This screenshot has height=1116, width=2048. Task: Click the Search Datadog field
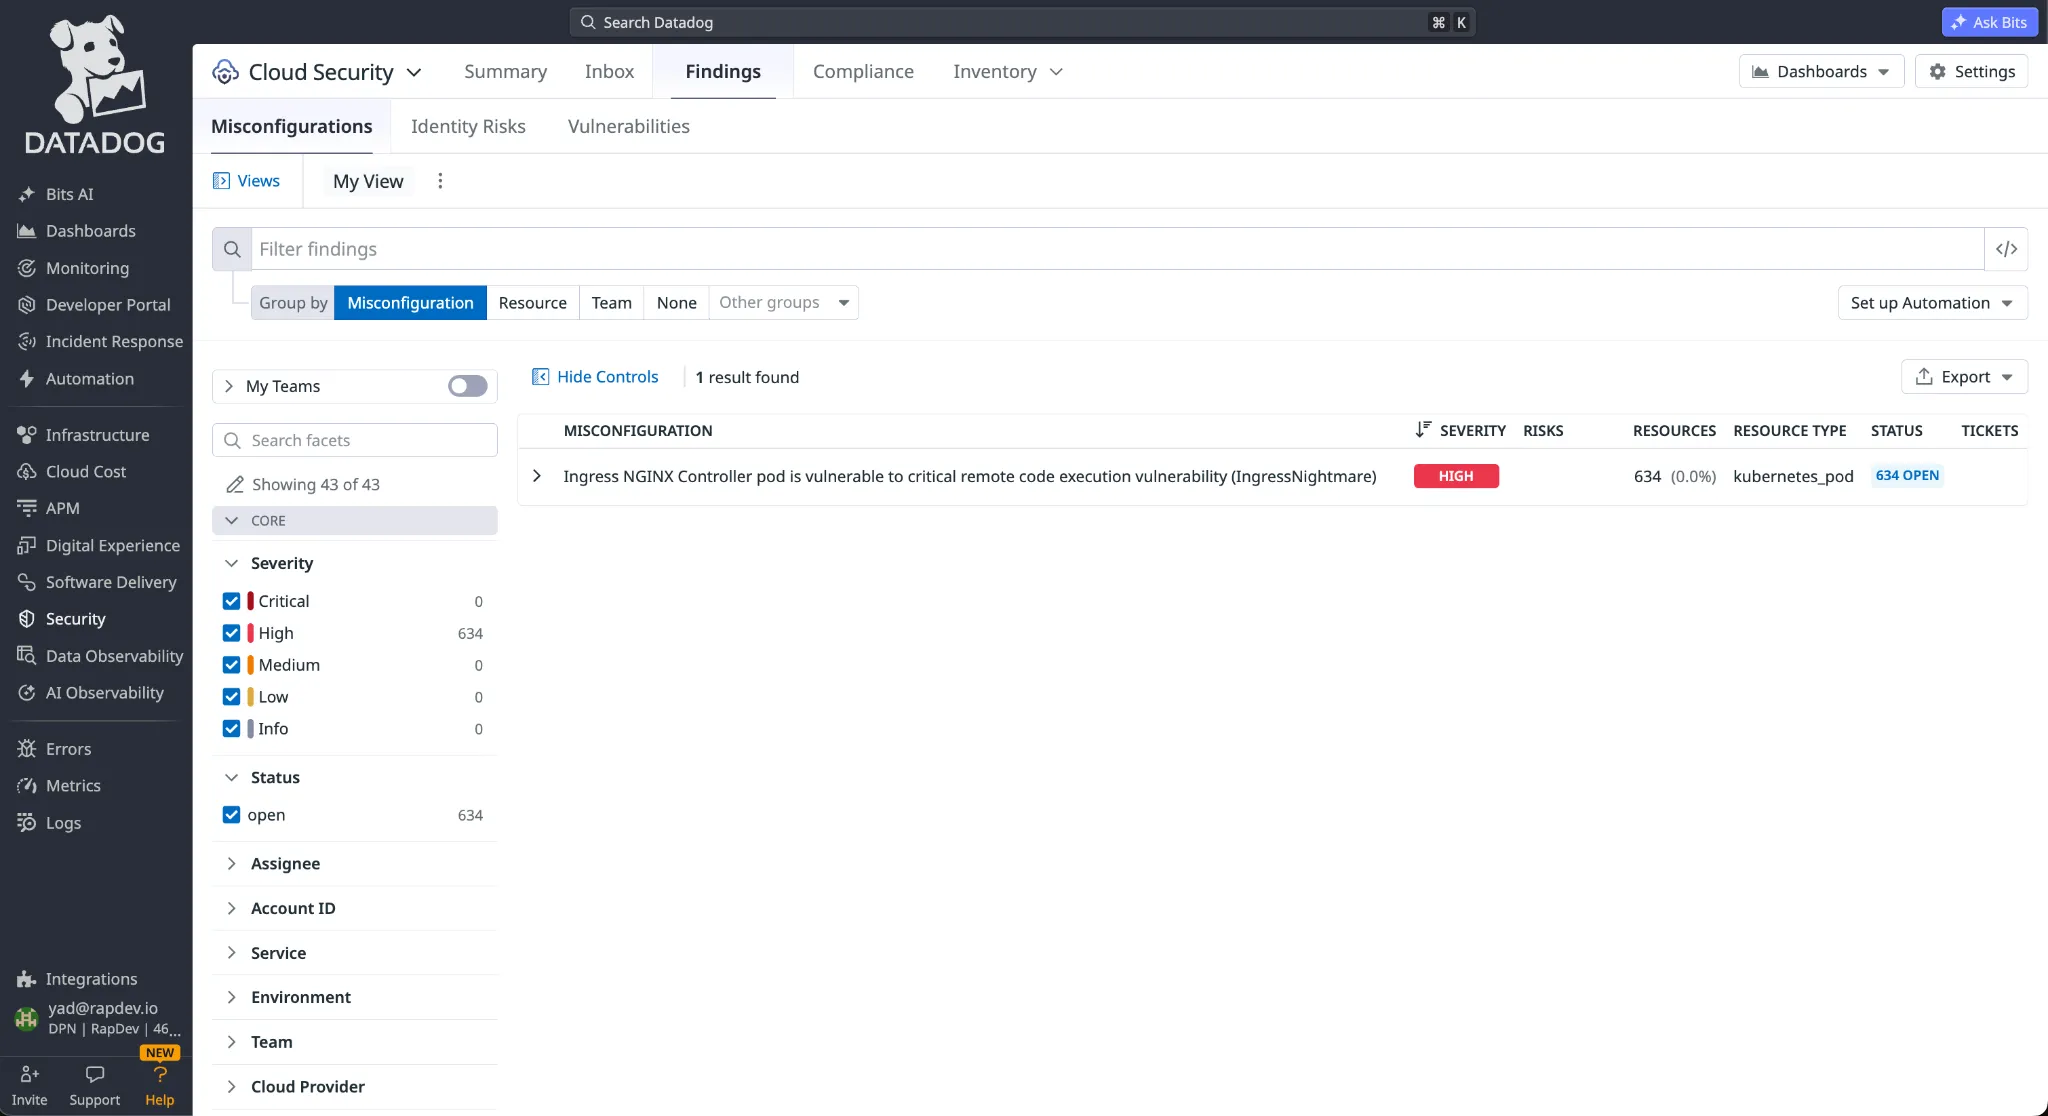pos(1022,22)
